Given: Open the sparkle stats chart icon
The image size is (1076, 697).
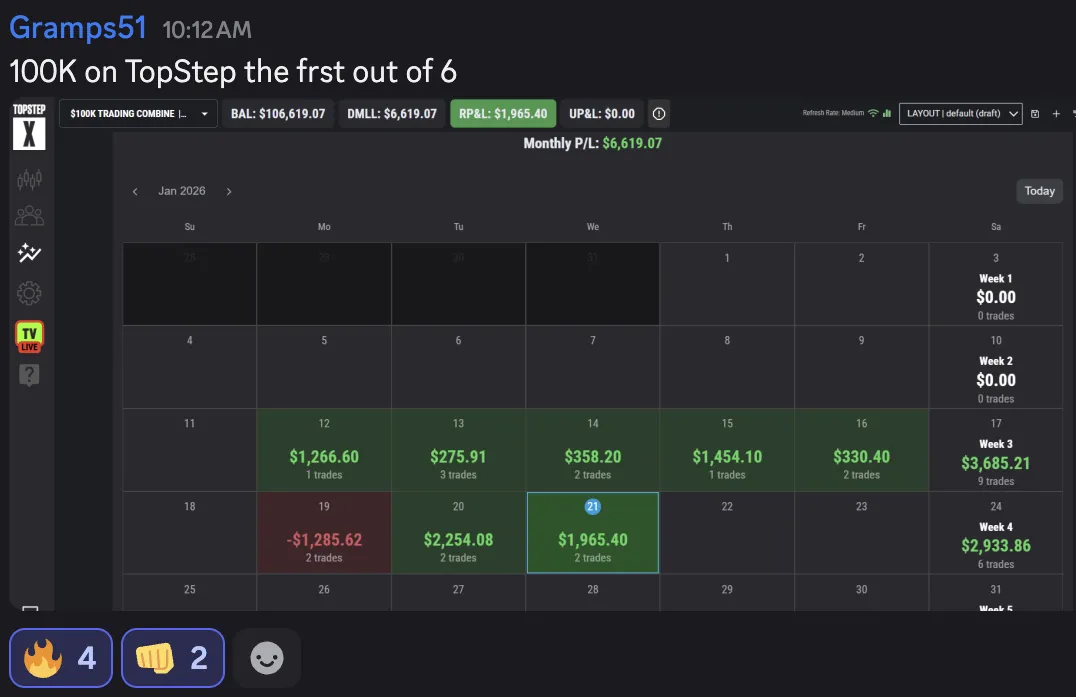Looking at the screenshot, I should pyautogui.click(x=30, y=254).
